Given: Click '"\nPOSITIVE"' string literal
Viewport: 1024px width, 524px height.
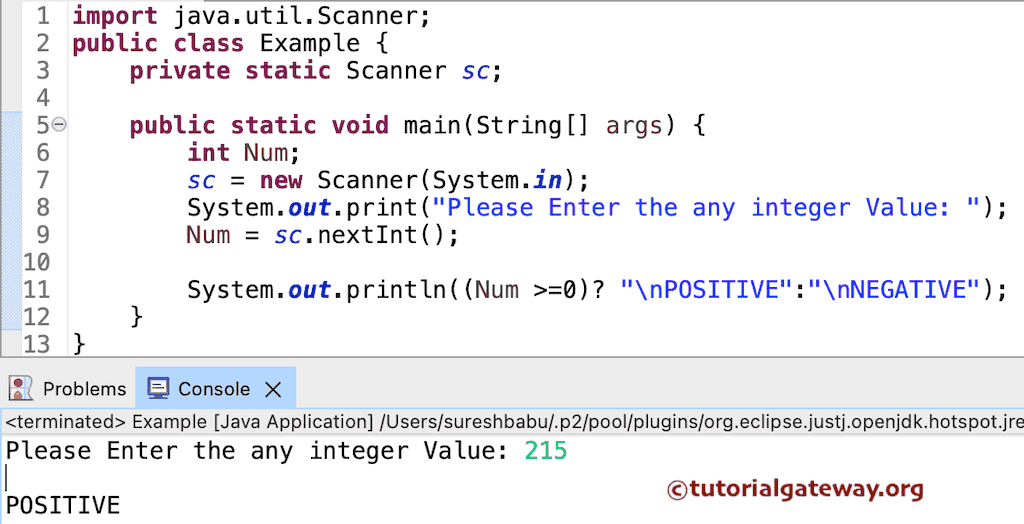Looking at the screenshot, I should click(705, 289).
